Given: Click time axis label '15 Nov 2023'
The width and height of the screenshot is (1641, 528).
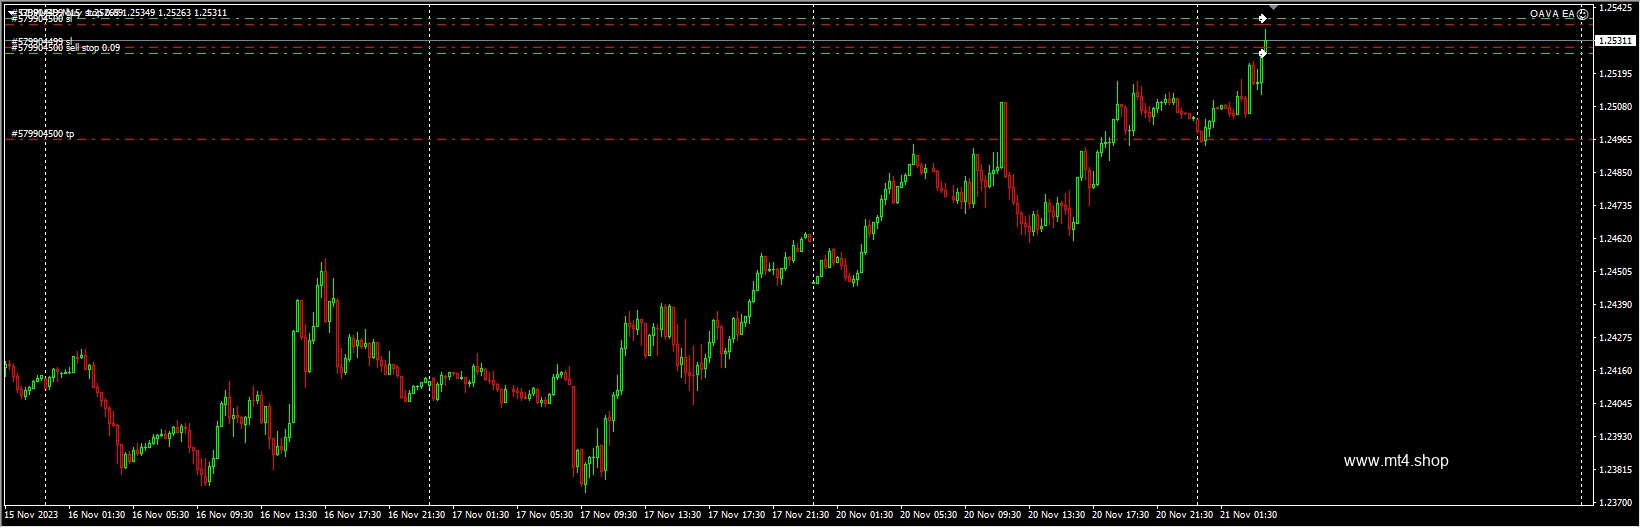Looking at the screenshot, I should [x=31, y=516].
